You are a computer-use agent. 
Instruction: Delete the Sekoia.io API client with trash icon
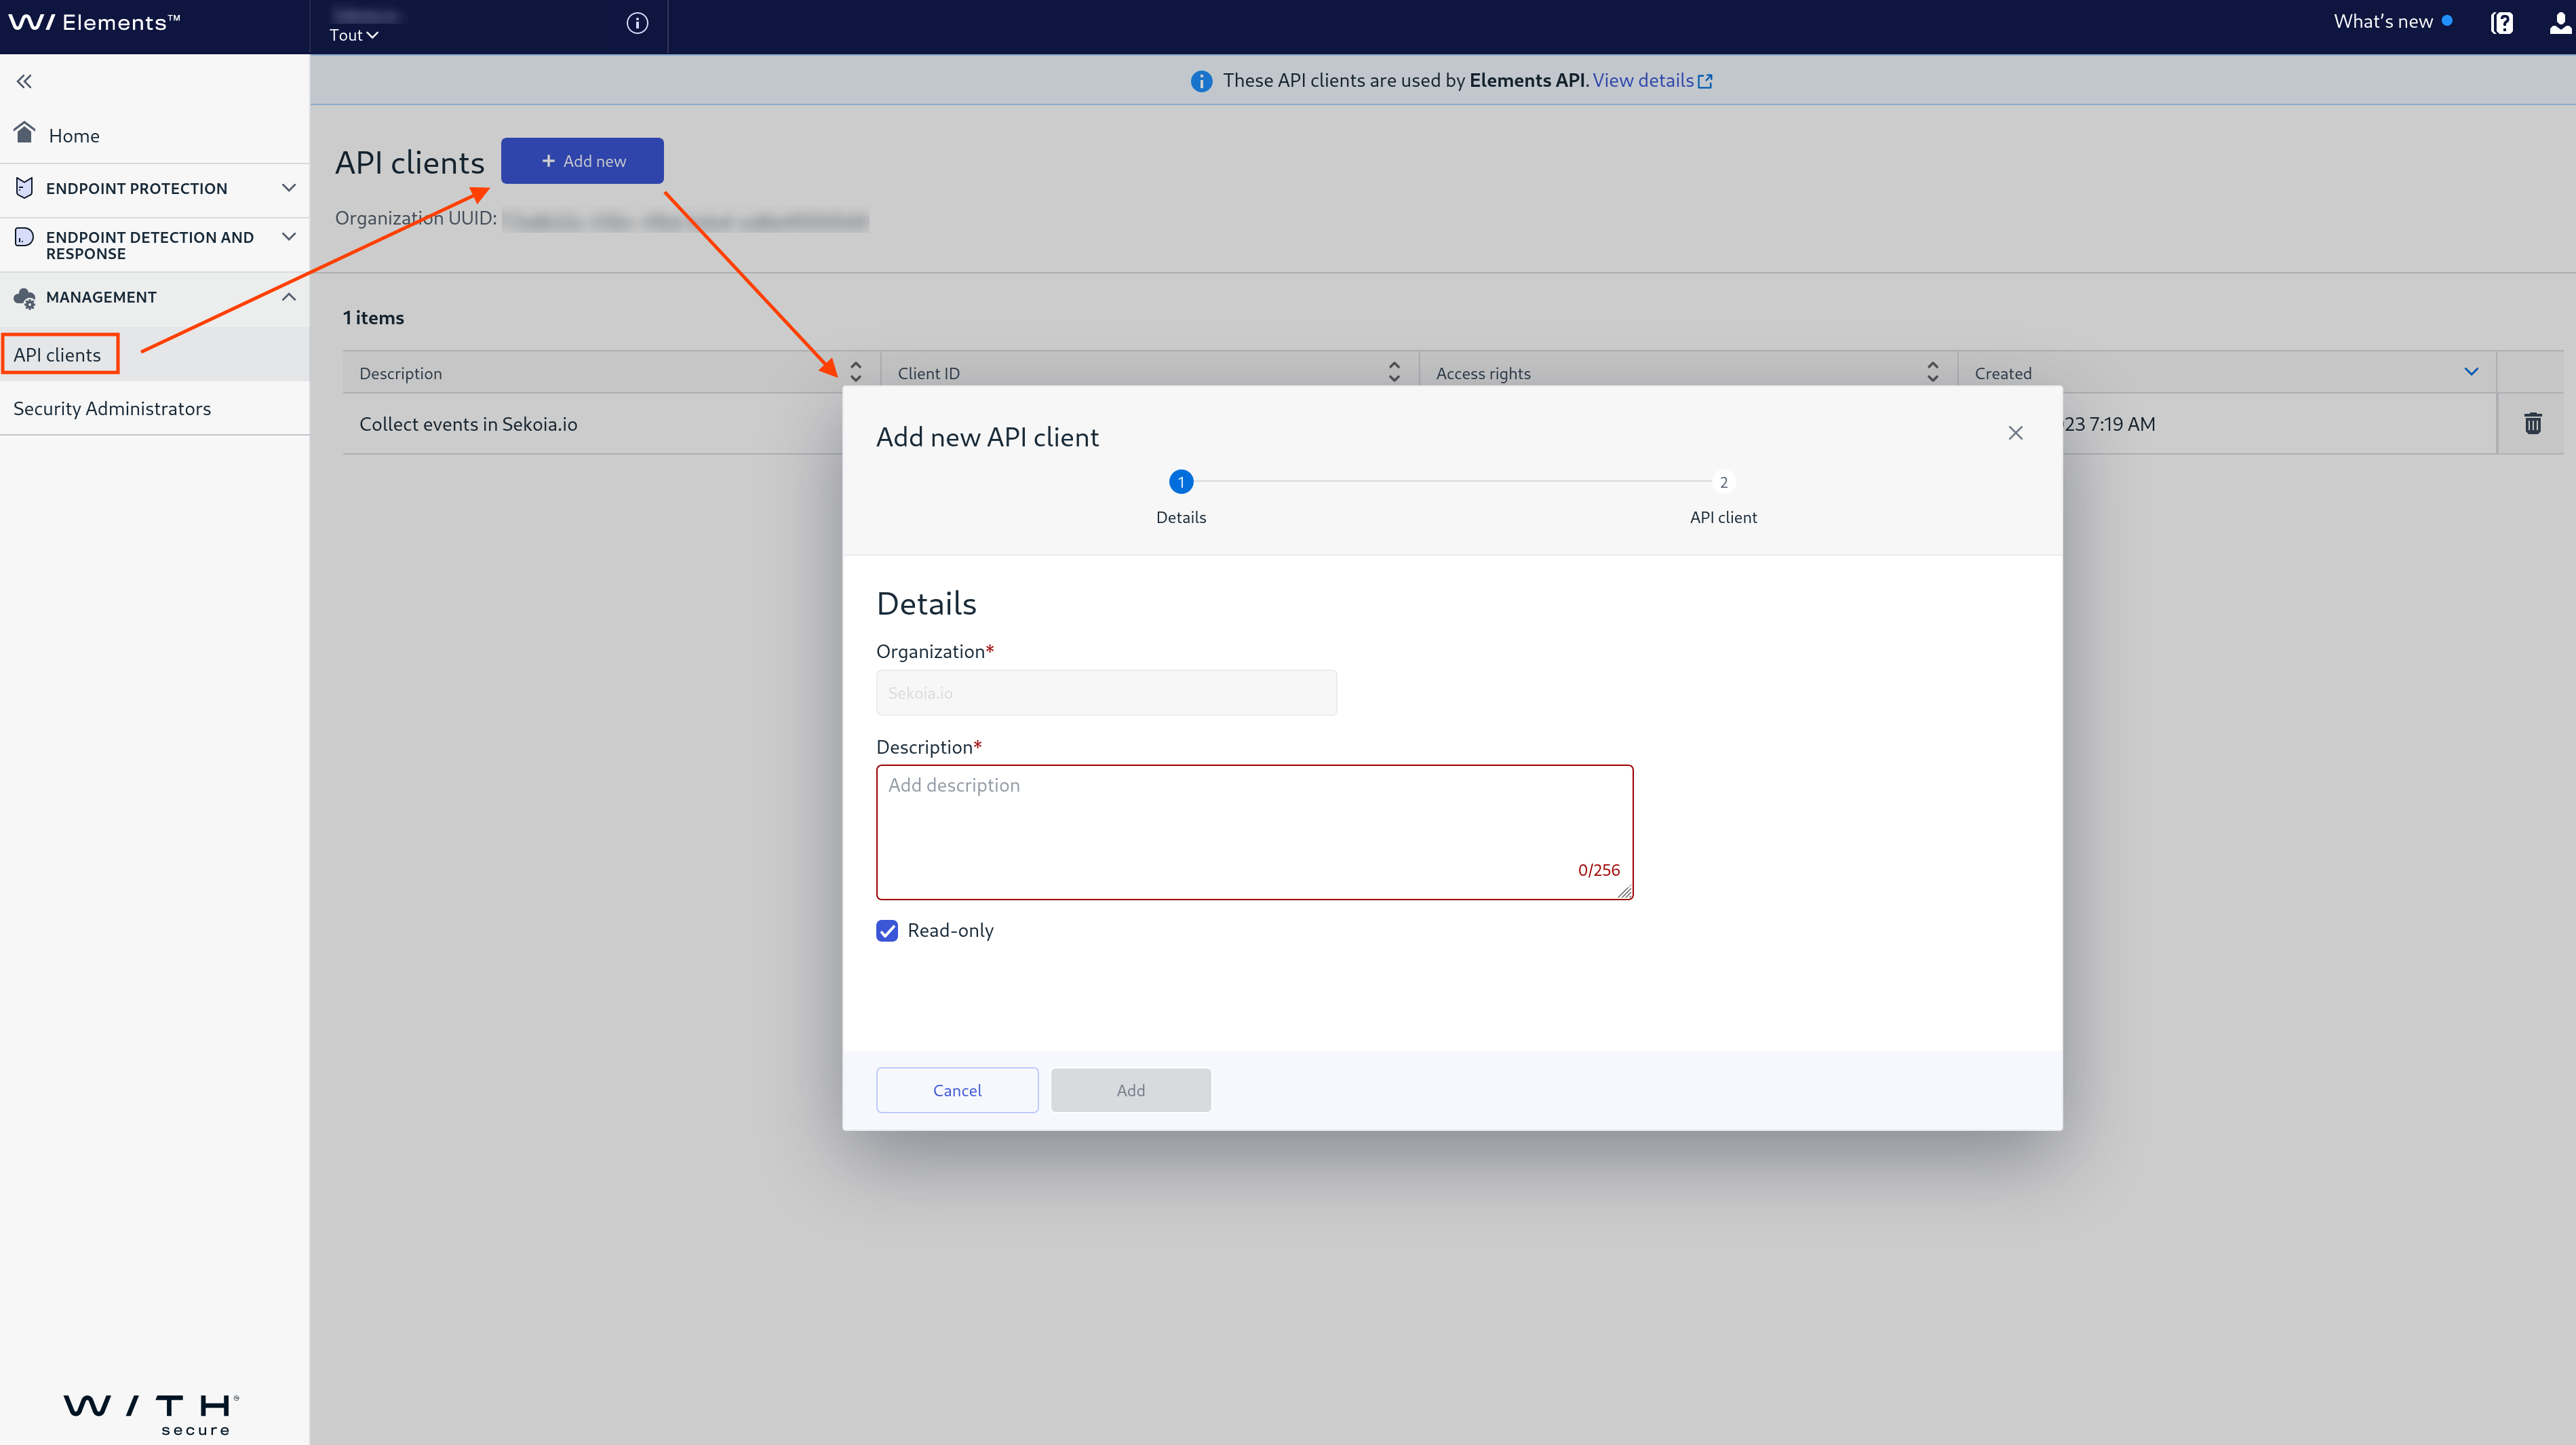(2533, 423)
